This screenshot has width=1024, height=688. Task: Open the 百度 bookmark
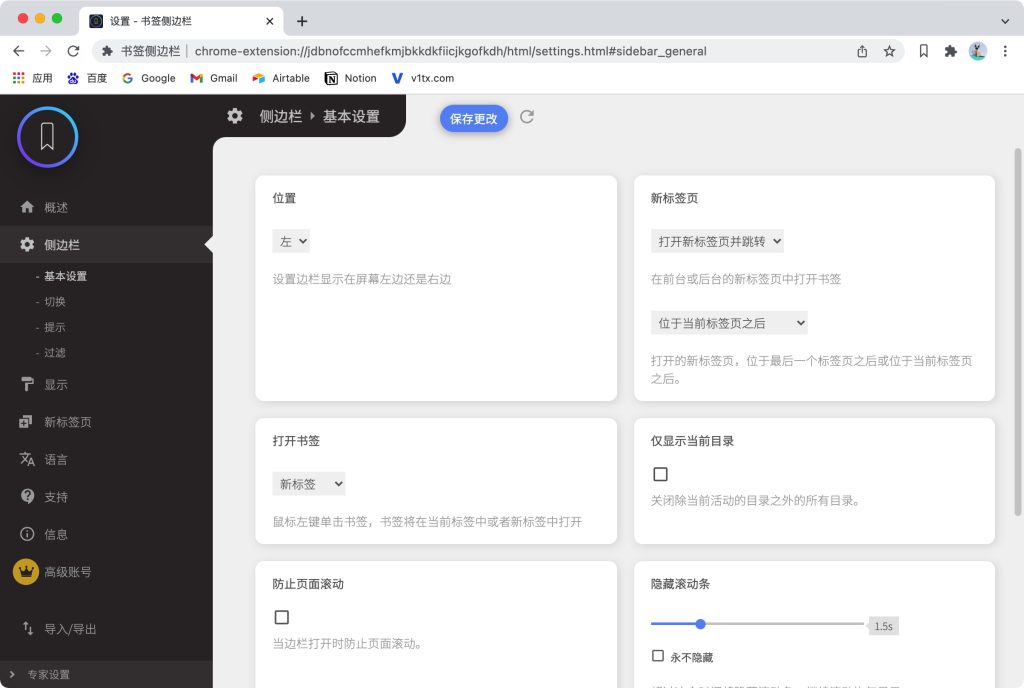pyautogui.click(x=87, y=78)
